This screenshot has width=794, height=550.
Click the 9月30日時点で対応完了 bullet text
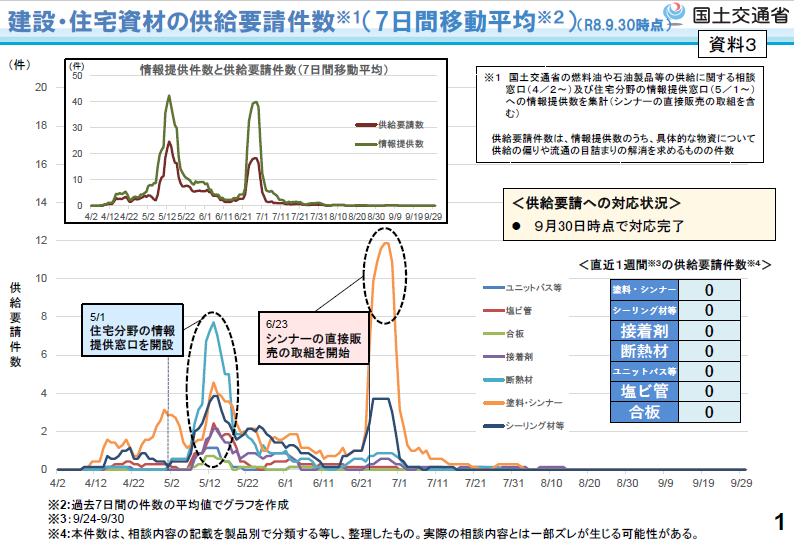608,226
